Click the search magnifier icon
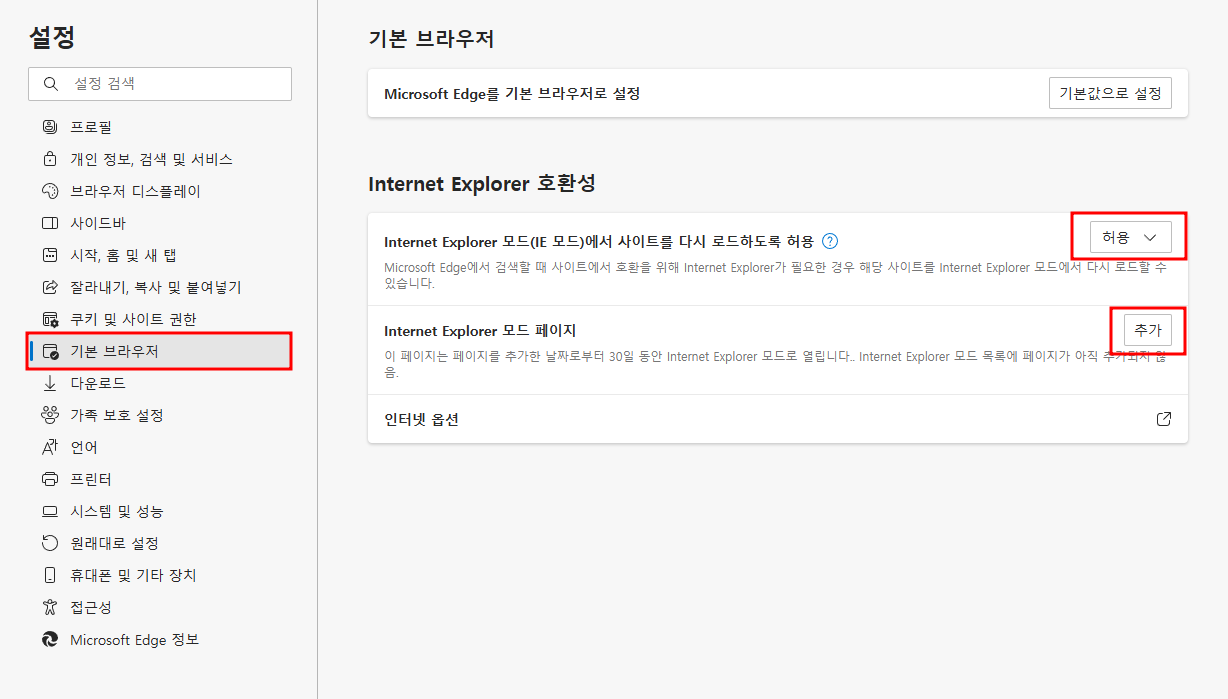The image size is (1228, 699). 50,84
